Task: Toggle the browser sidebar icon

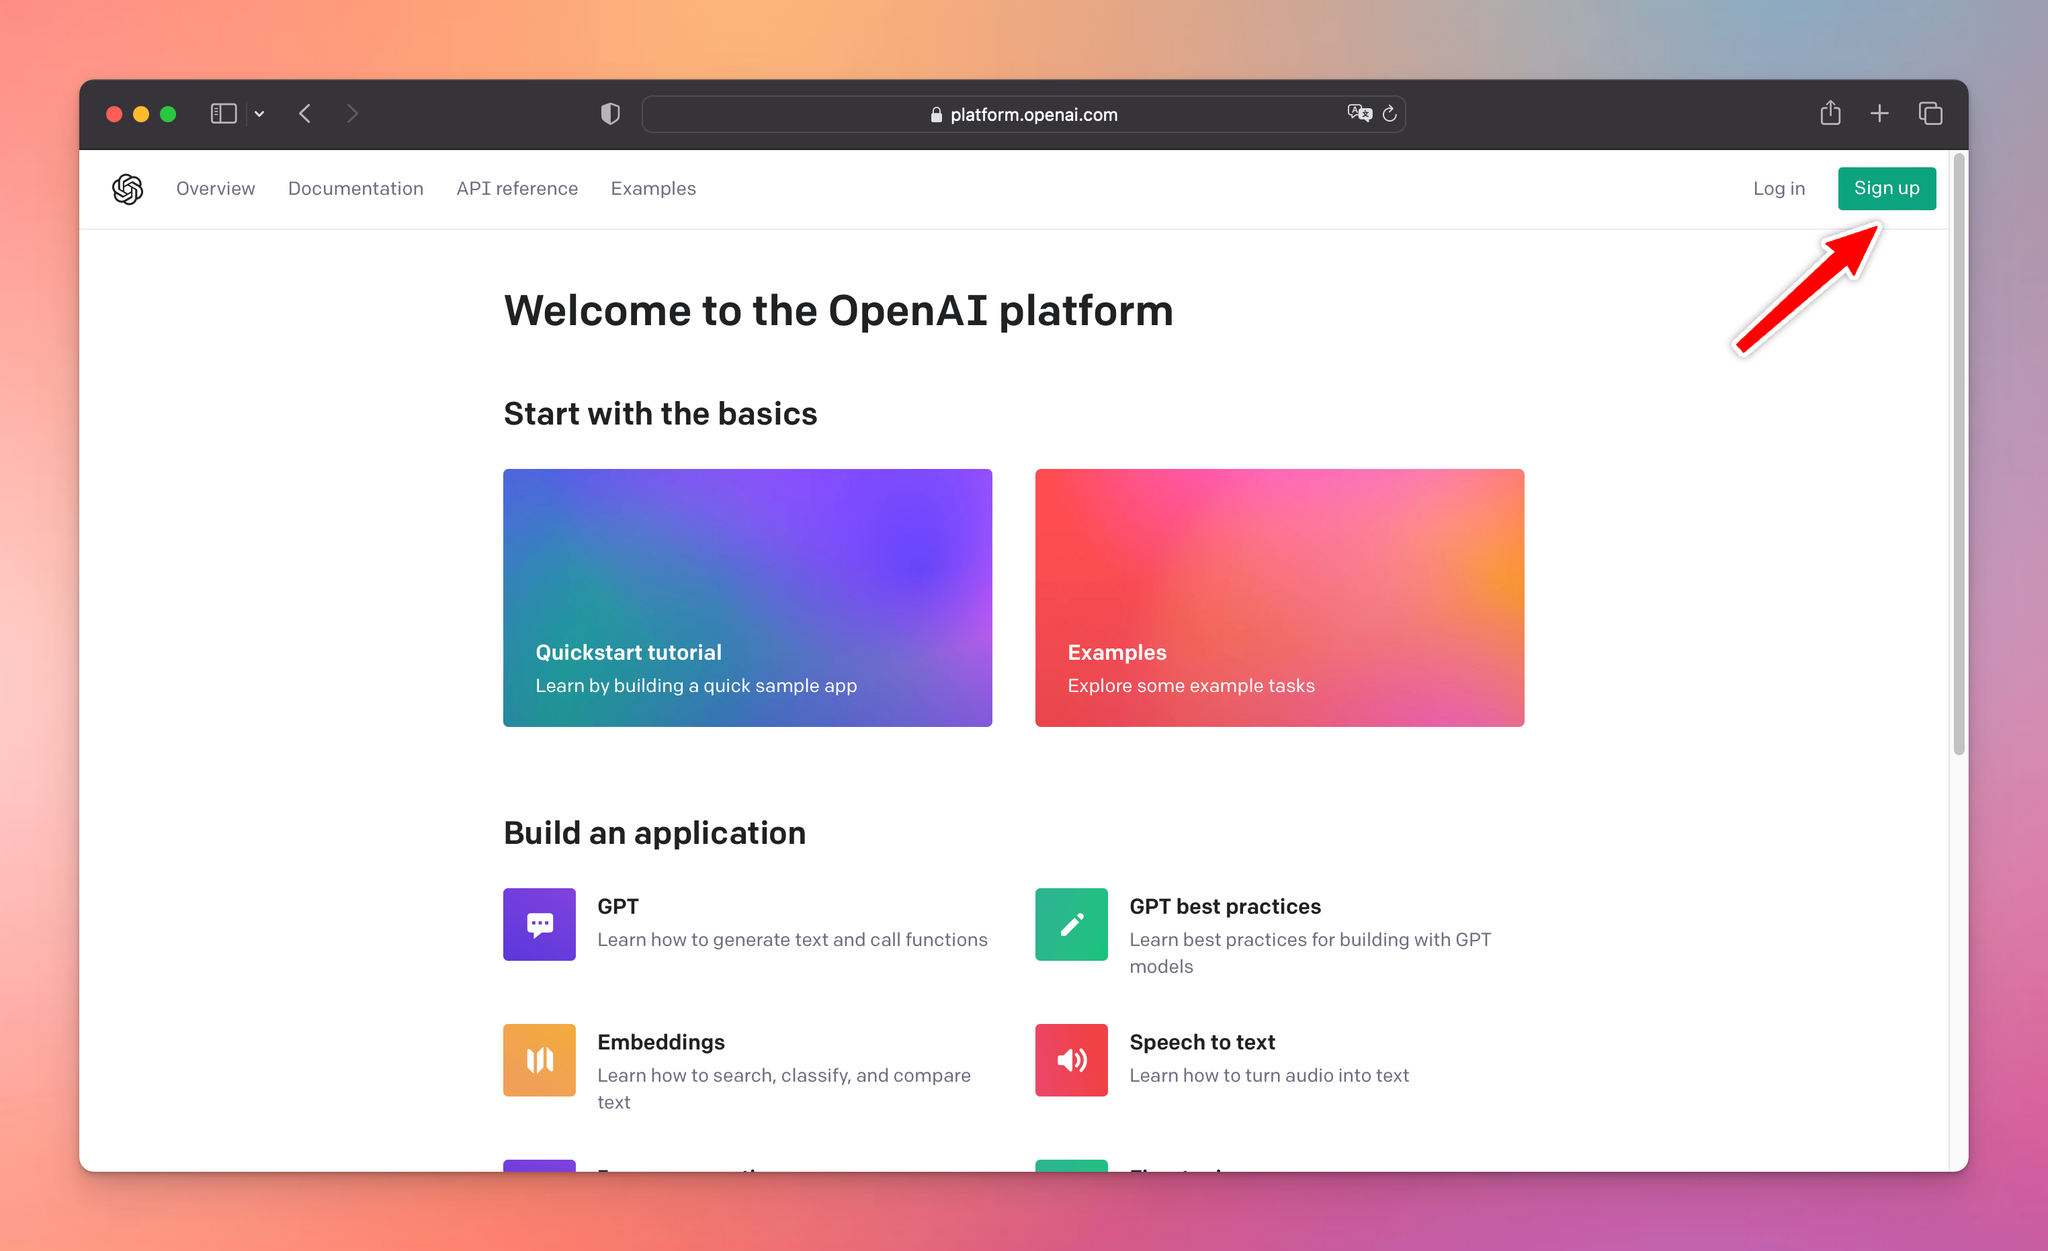Action: pyautogui.click(x=223, y=113)
